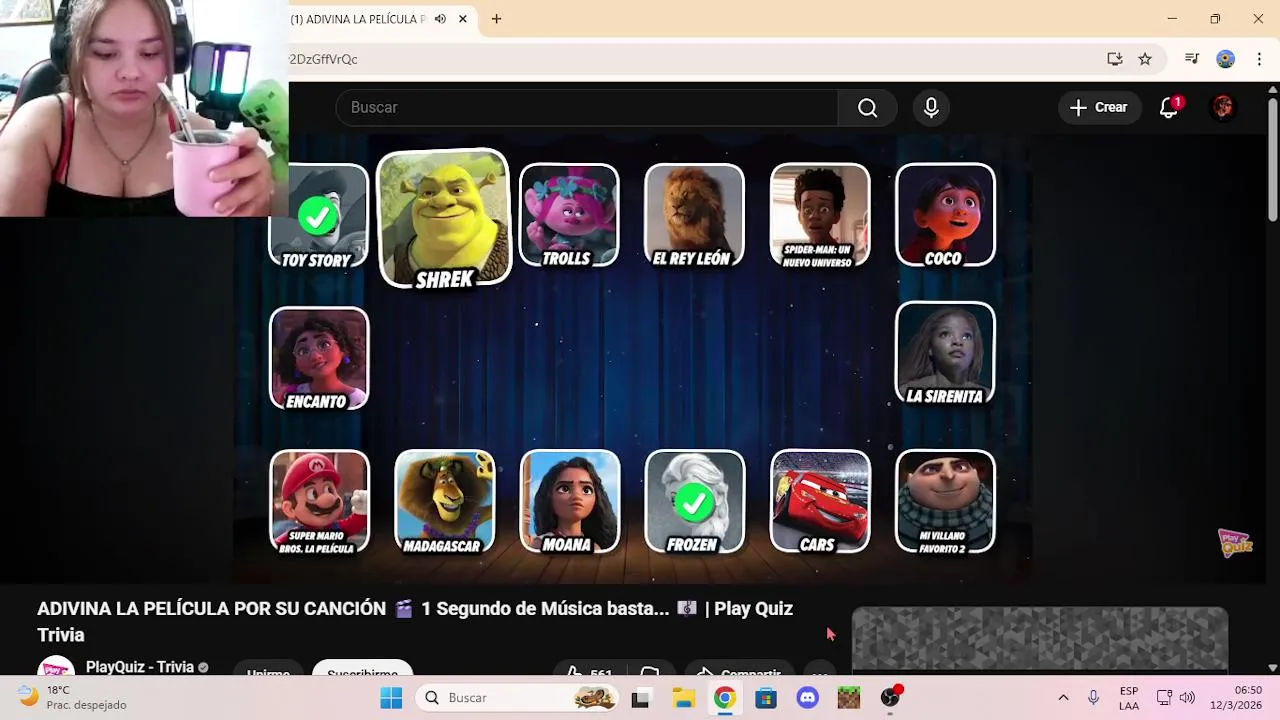Click the Cars movie card
This screenshot has width=1280, height=720.
820,501
